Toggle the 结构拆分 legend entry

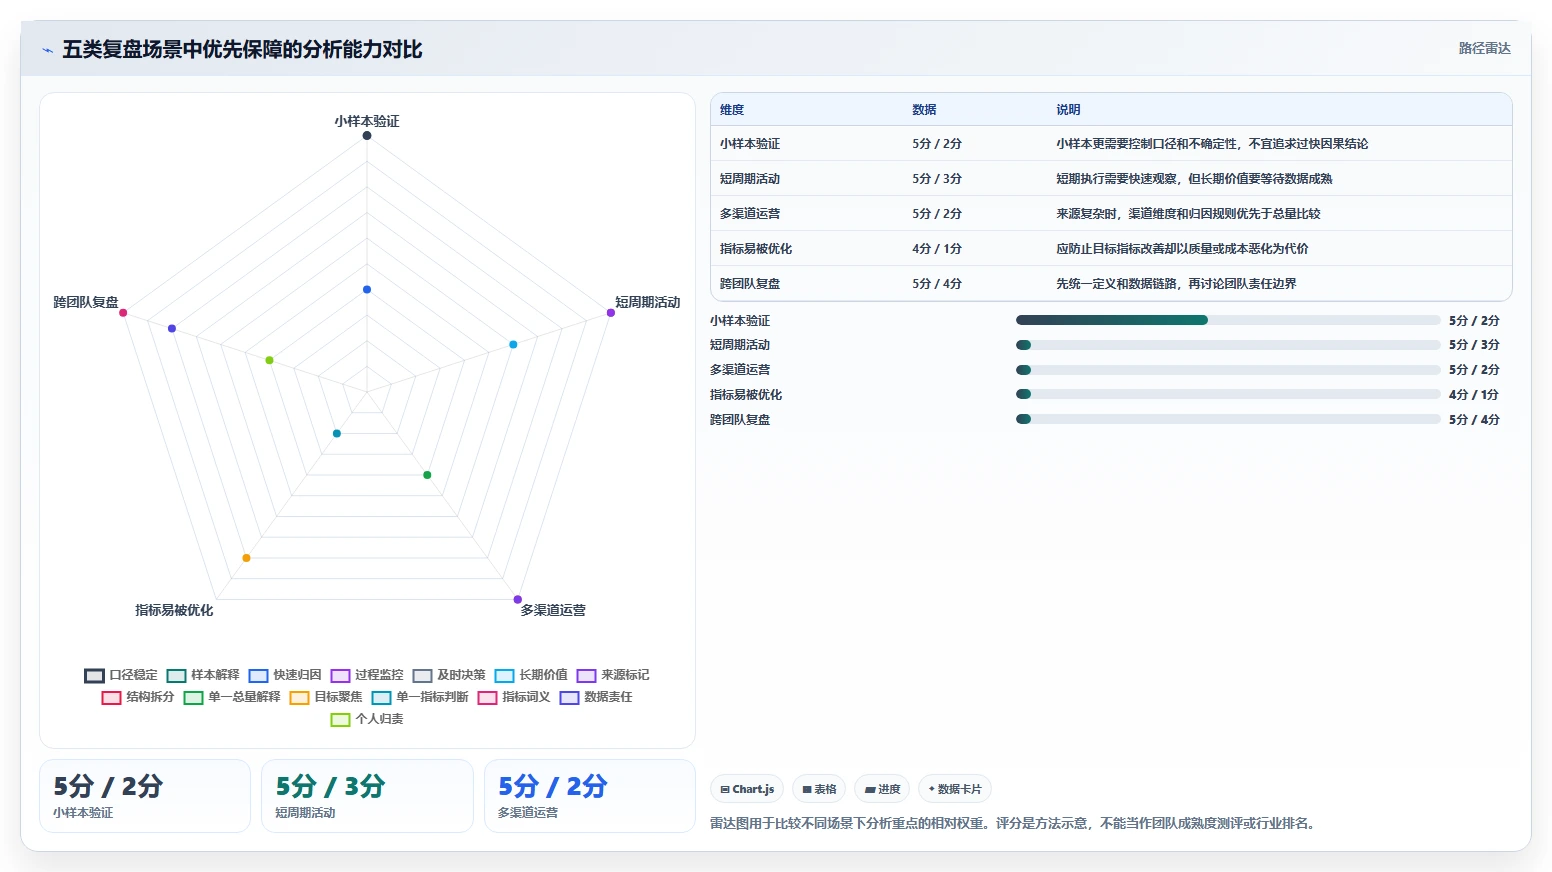coord(138,697)
